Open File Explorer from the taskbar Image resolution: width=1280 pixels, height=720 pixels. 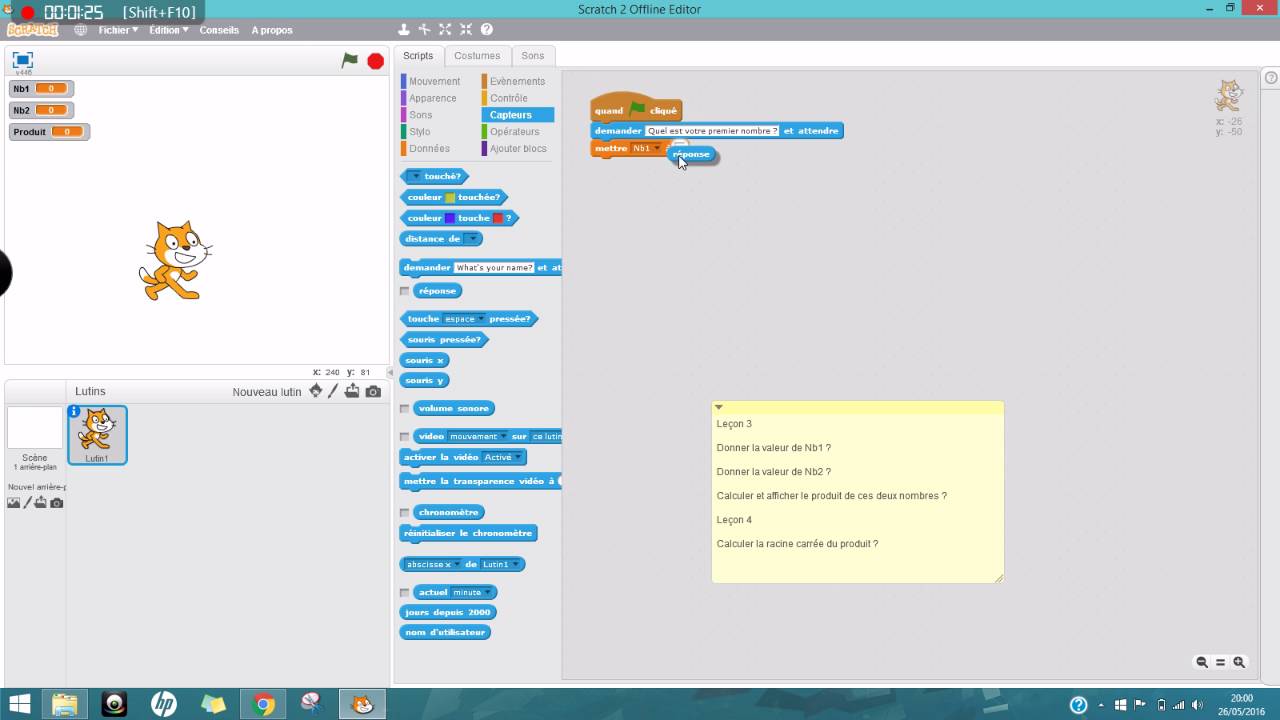(64, 704)
